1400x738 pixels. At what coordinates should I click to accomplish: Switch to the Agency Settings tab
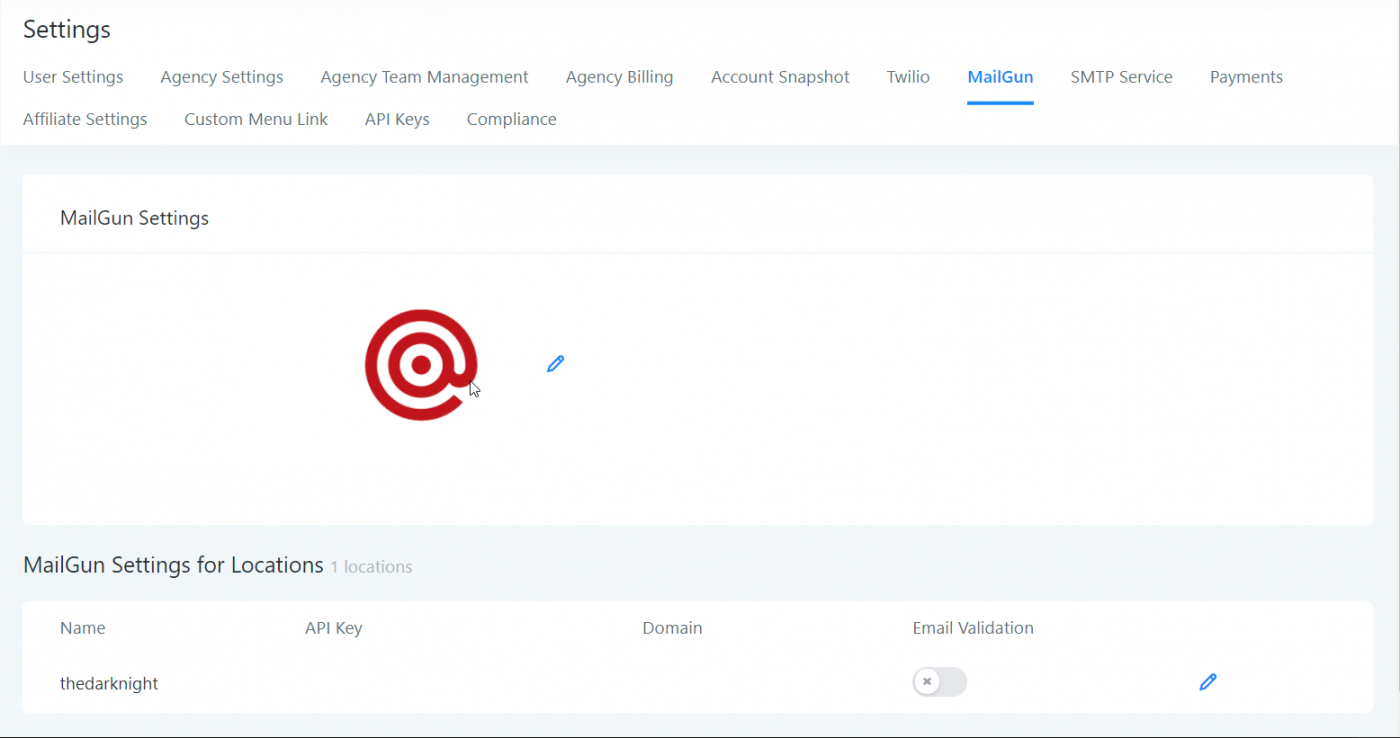click(x=222, y=77)
